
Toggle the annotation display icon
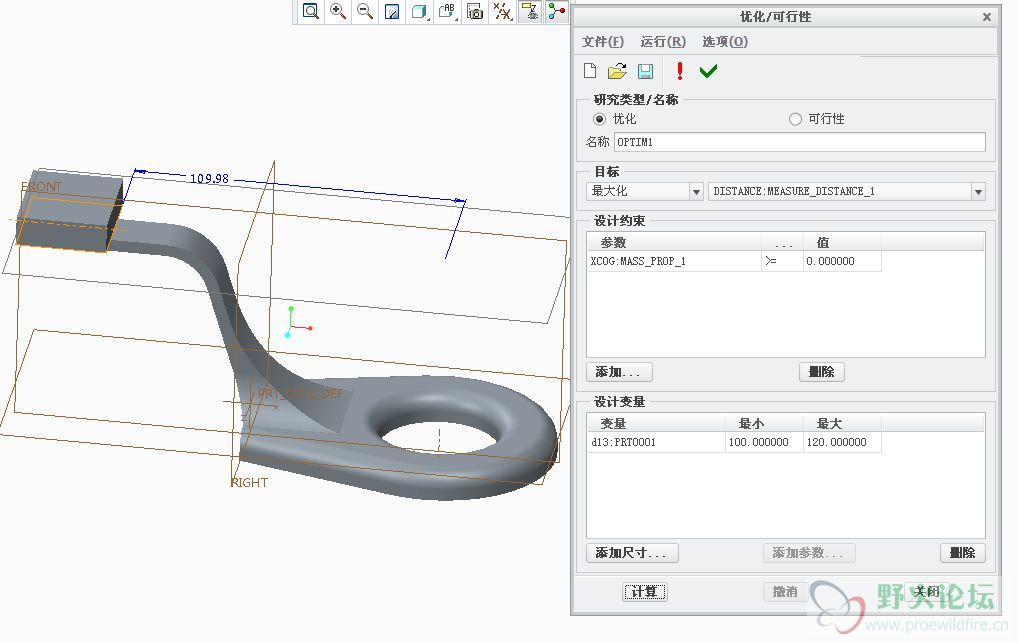tap(530, 11)
